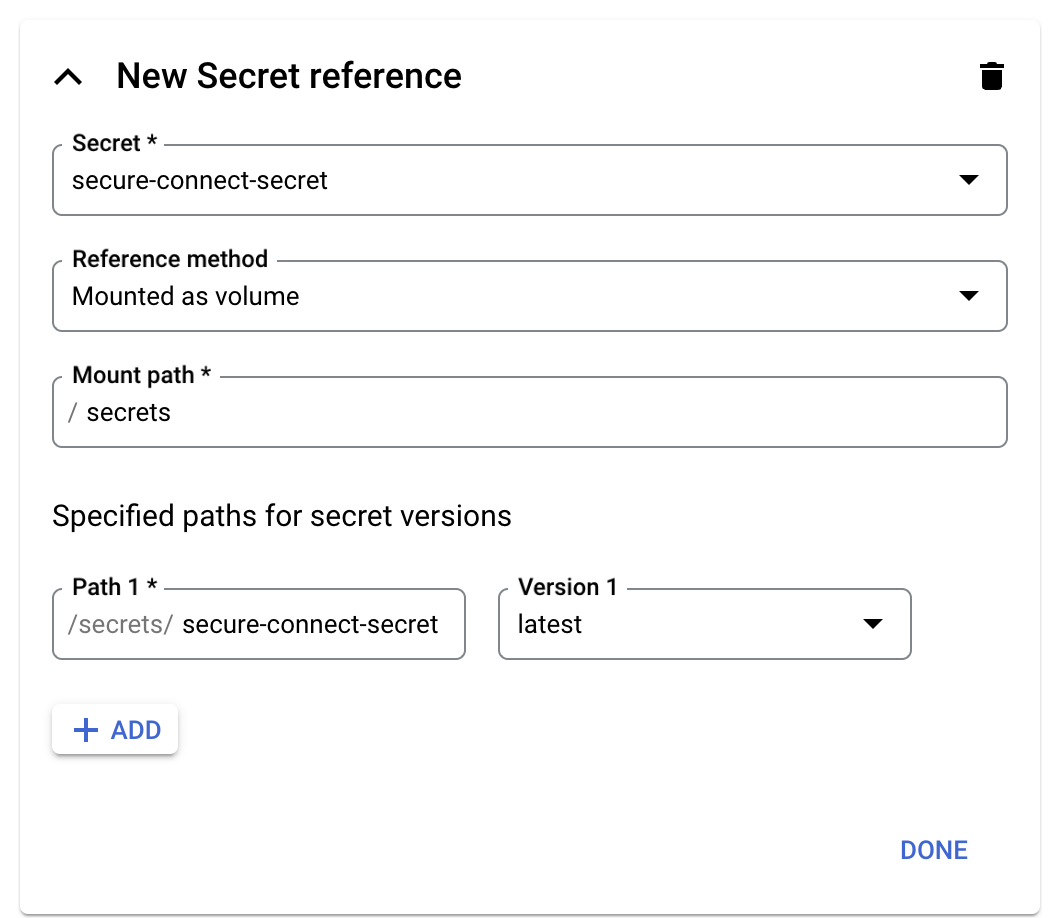The width and height of the screenshot is (1060, 918).
Task: Click the Mount path input field
Action: [400, 412]
